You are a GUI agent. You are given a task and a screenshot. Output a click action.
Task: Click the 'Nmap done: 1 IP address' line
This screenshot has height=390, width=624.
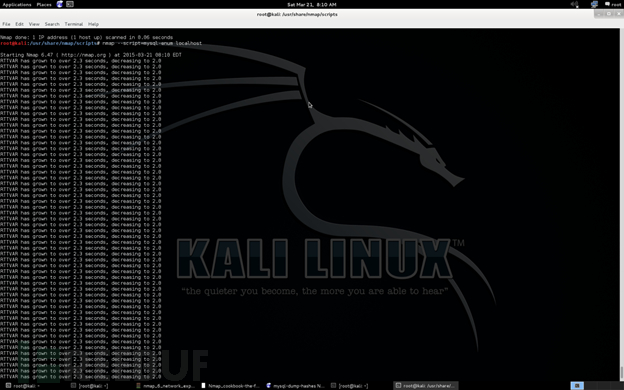[x=86, y=37]
